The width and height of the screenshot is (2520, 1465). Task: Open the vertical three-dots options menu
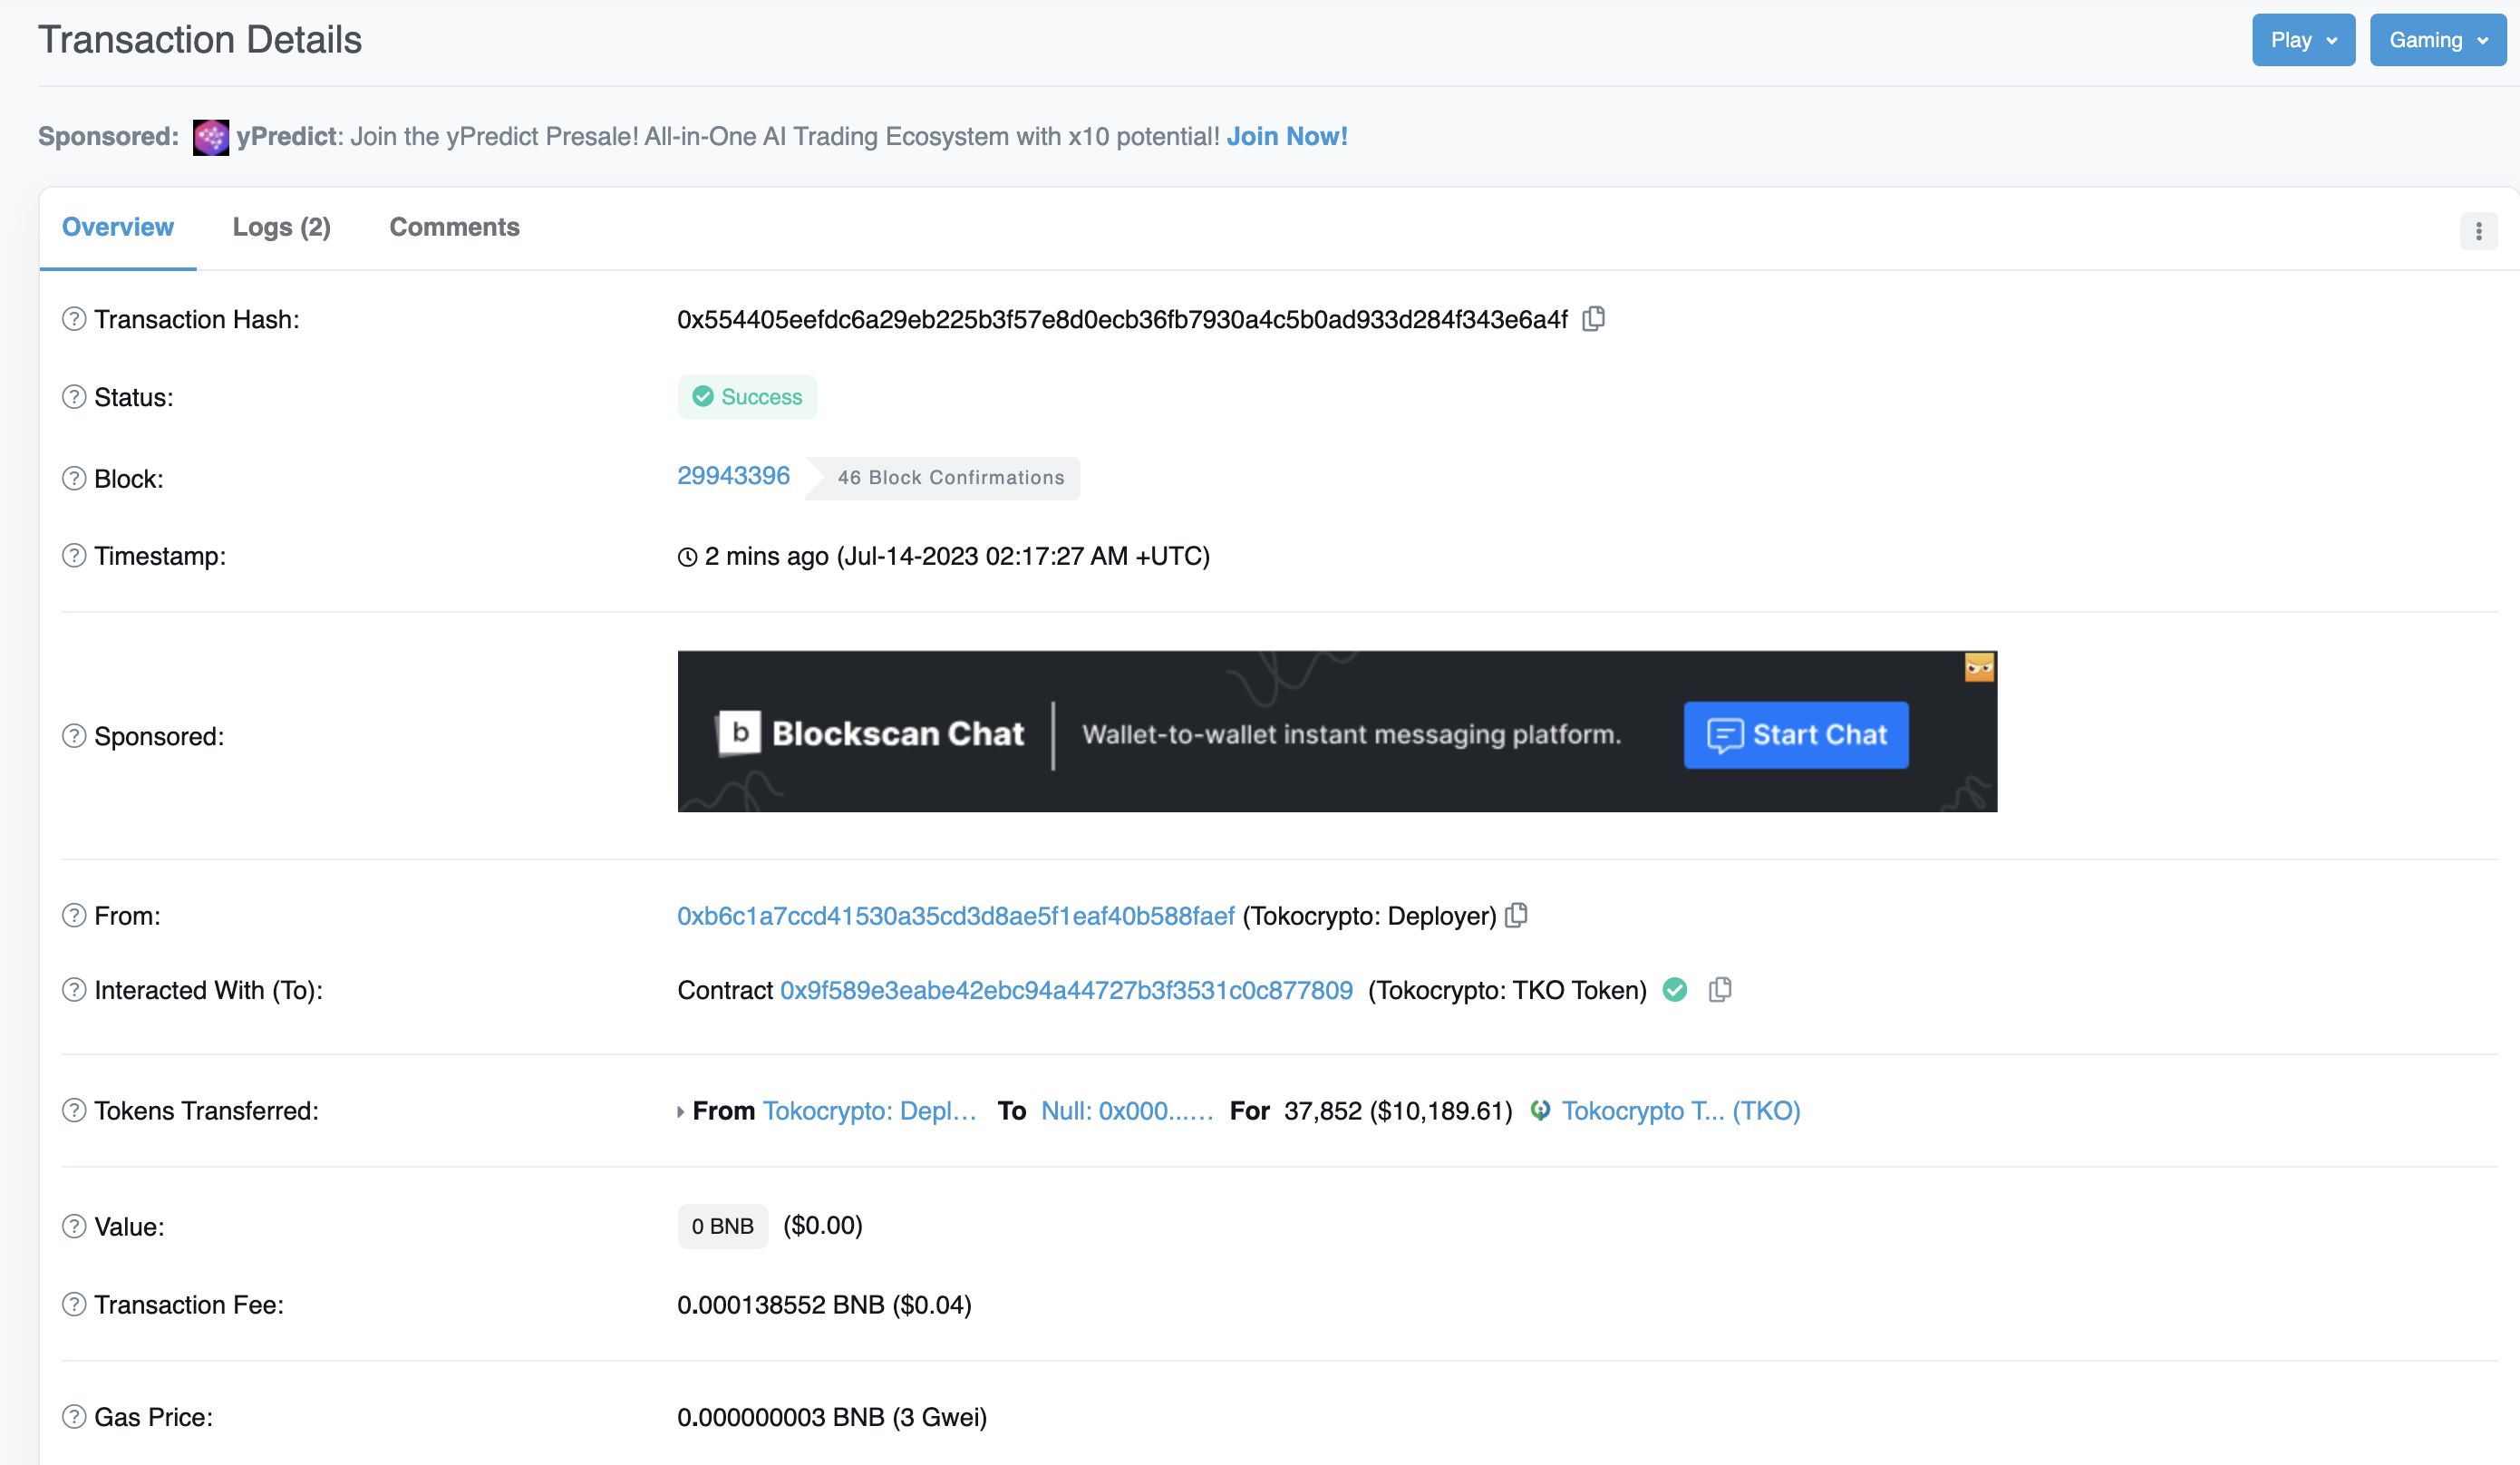(x=2478, y=231)
